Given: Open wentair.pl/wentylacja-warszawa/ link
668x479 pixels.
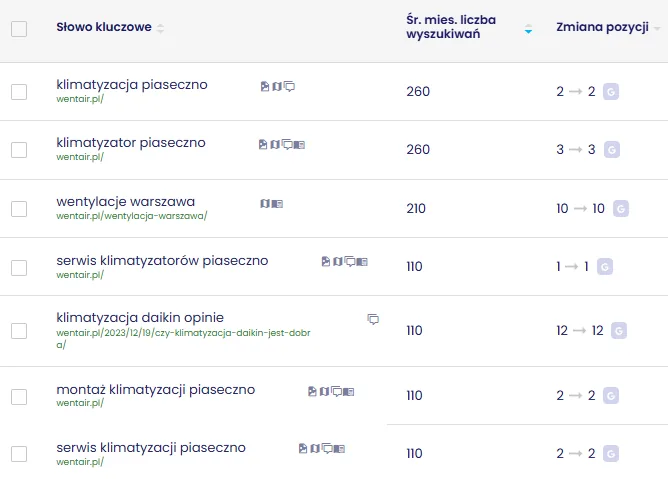Looking at the screenshot, I should click(x=132, y=216).
